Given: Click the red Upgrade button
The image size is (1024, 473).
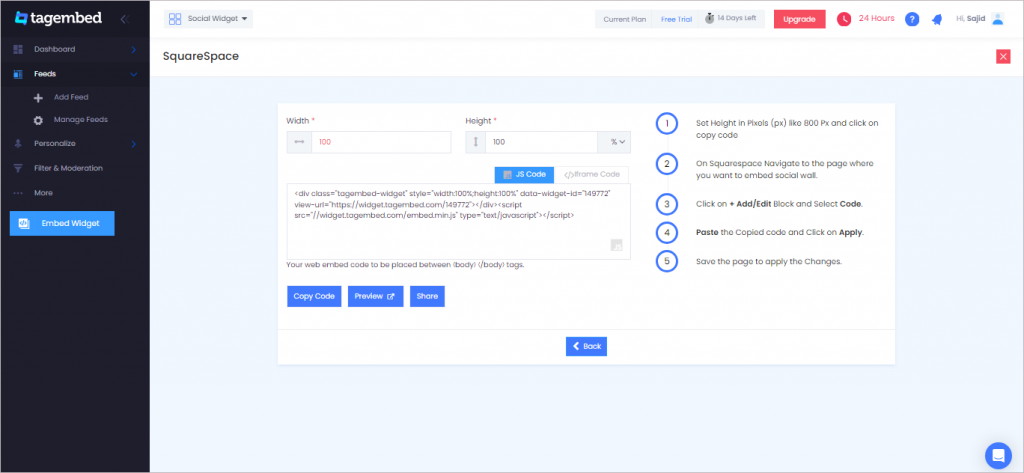Looking at the screenshot, I should [x=799, y=19].
